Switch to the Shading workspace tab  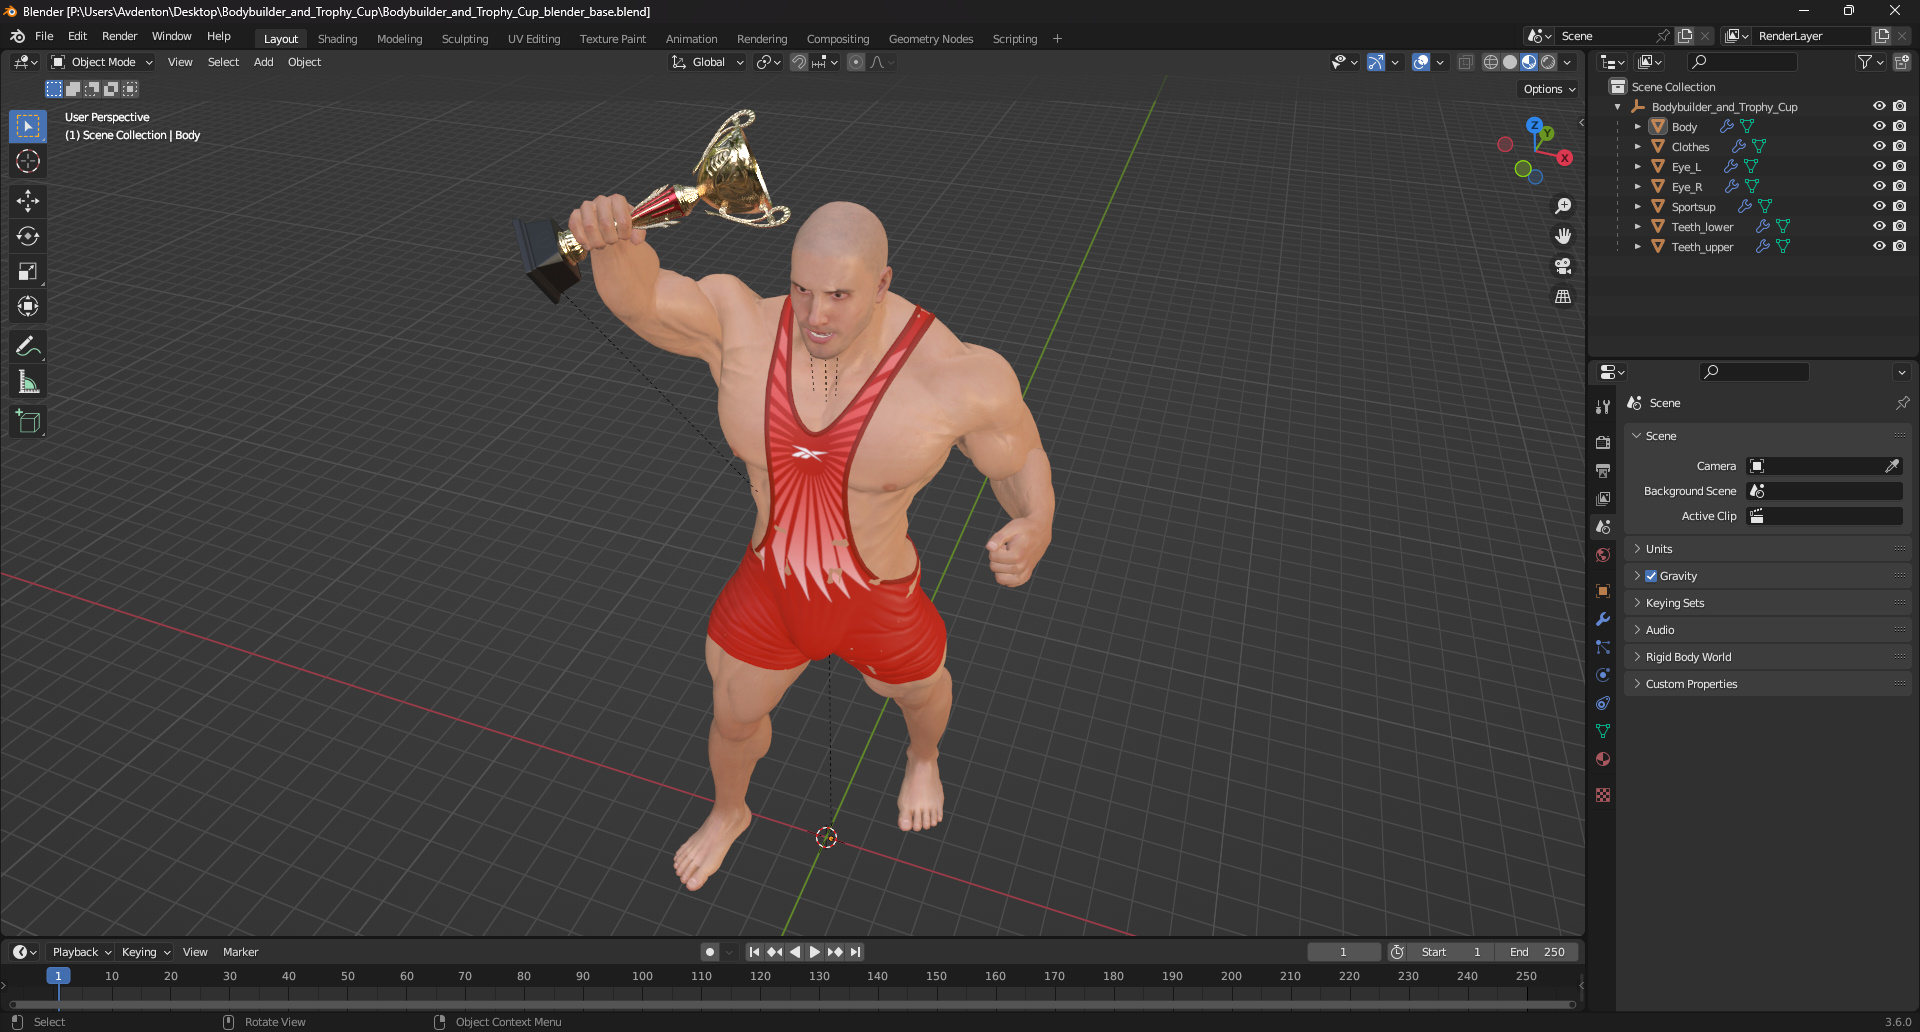[337, 39]
